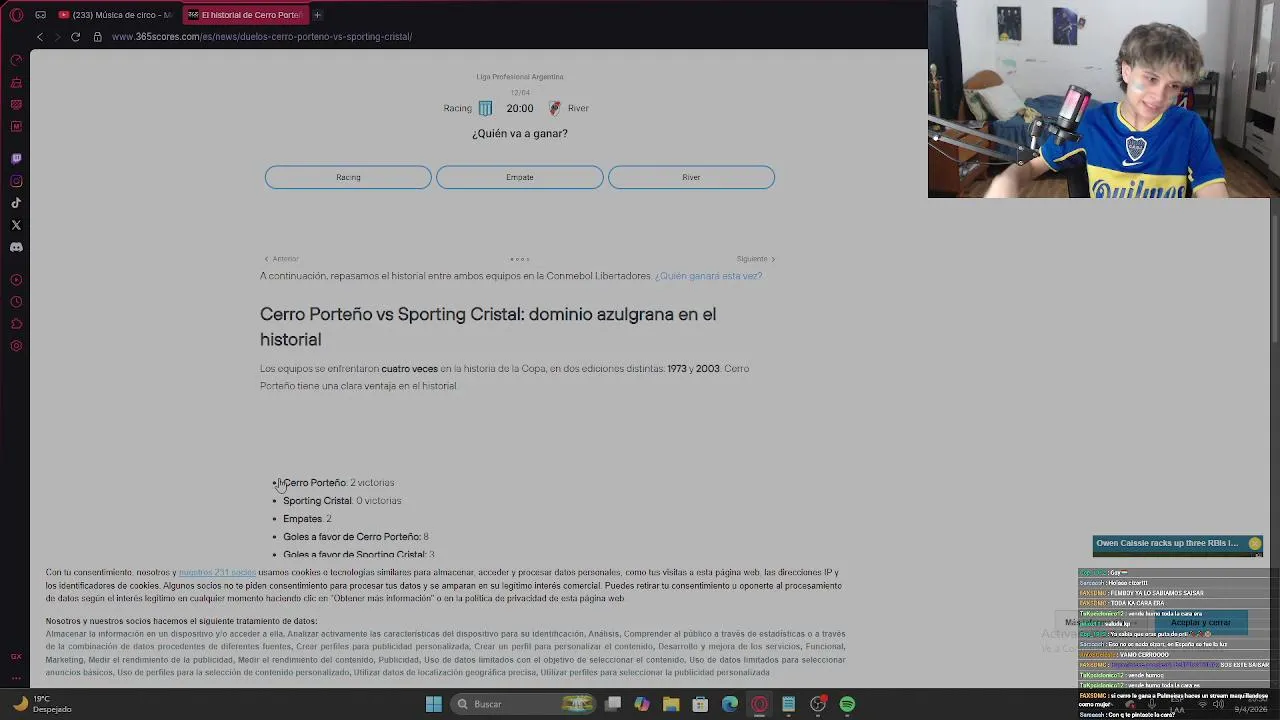Switch to Opera GX taskbar icon

759,704
